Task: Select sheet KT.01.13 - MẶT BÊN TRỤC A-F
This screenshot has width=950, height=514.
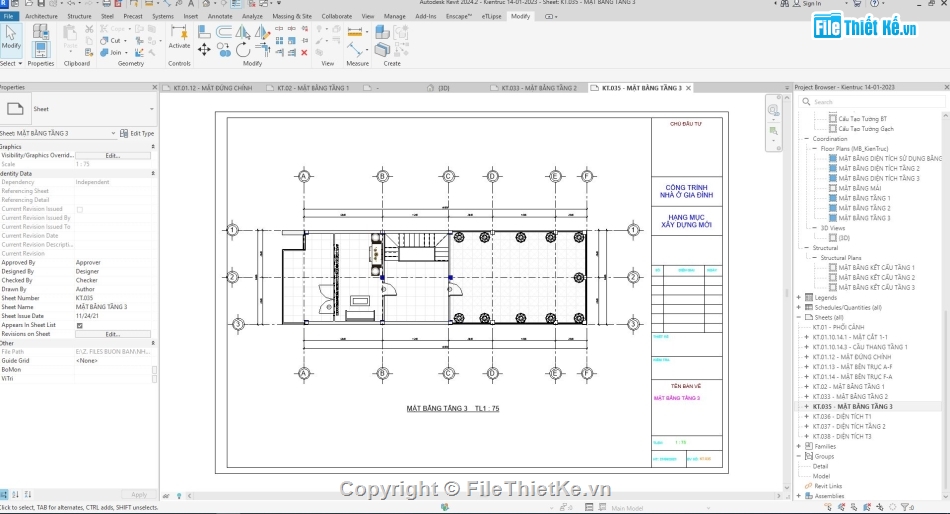Action: [852, 367]
